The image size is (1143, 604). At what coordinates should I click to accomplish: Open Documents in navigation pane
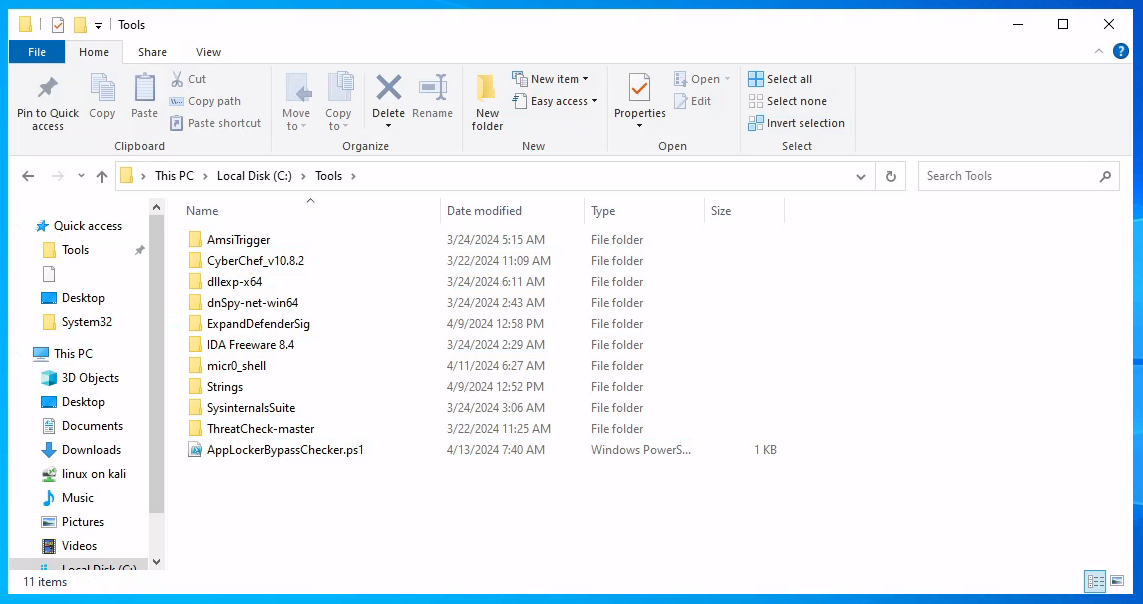tap(92, 426)
